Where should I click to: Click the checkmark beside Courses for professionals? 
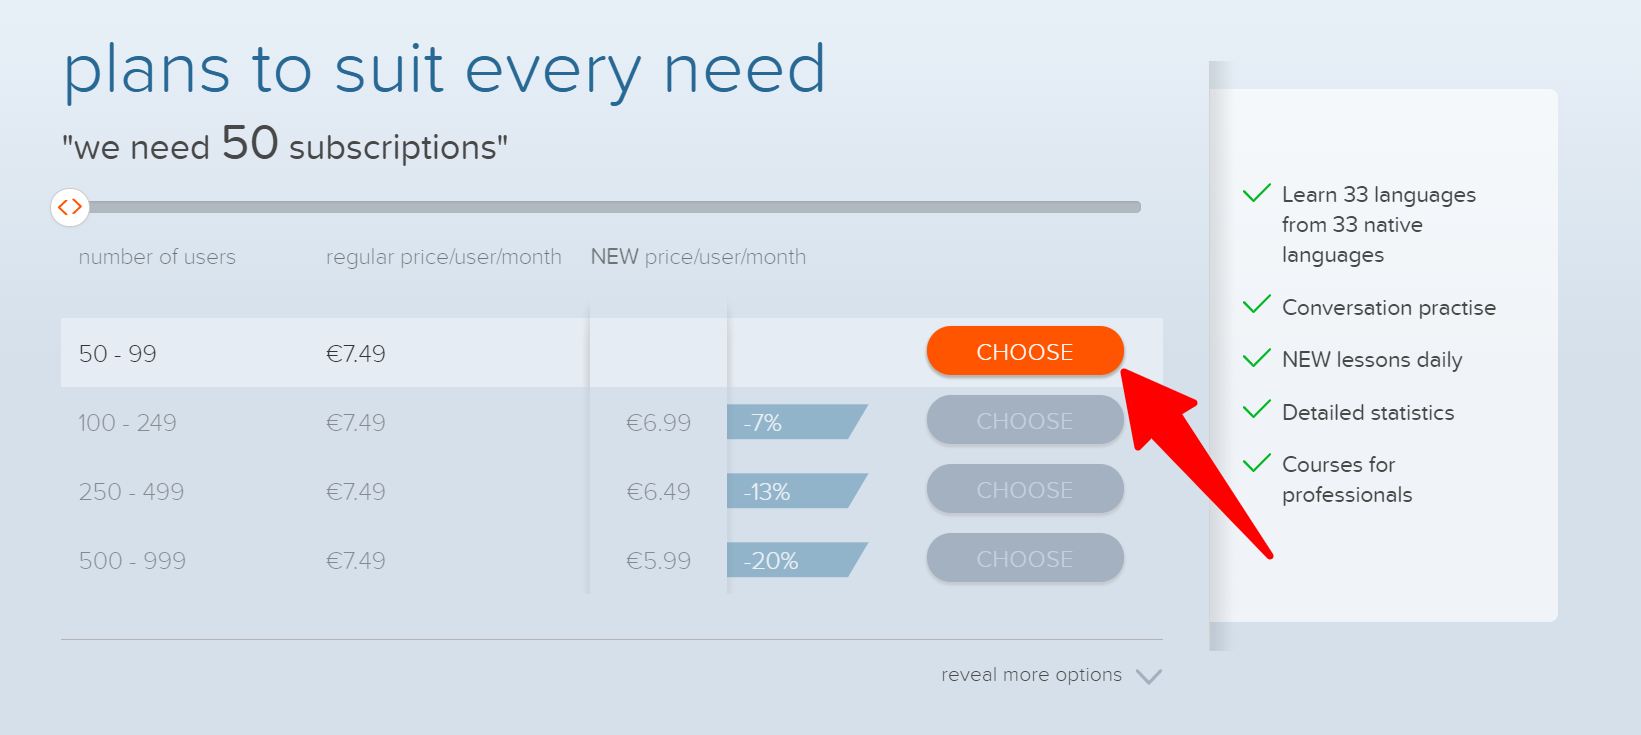1258,463
